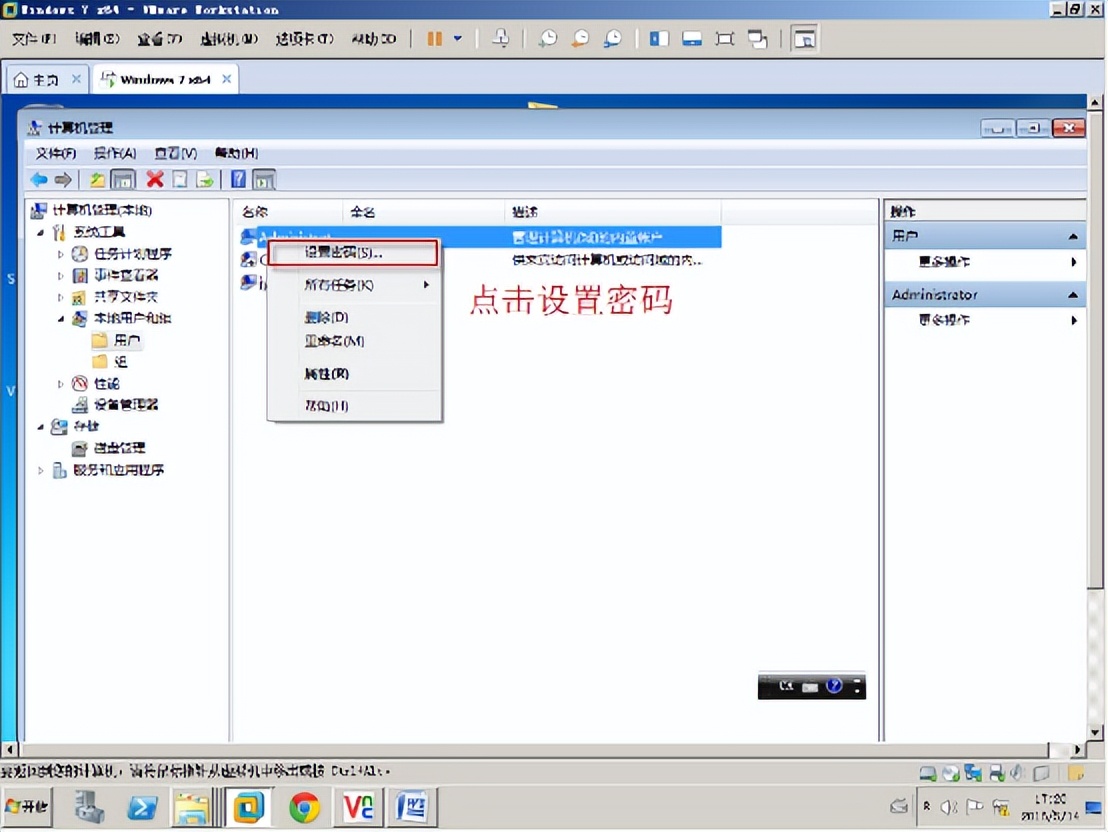Click the red X delete icon on console toolbar
This screenshot has width=1108, height=832.
[153, 178]
